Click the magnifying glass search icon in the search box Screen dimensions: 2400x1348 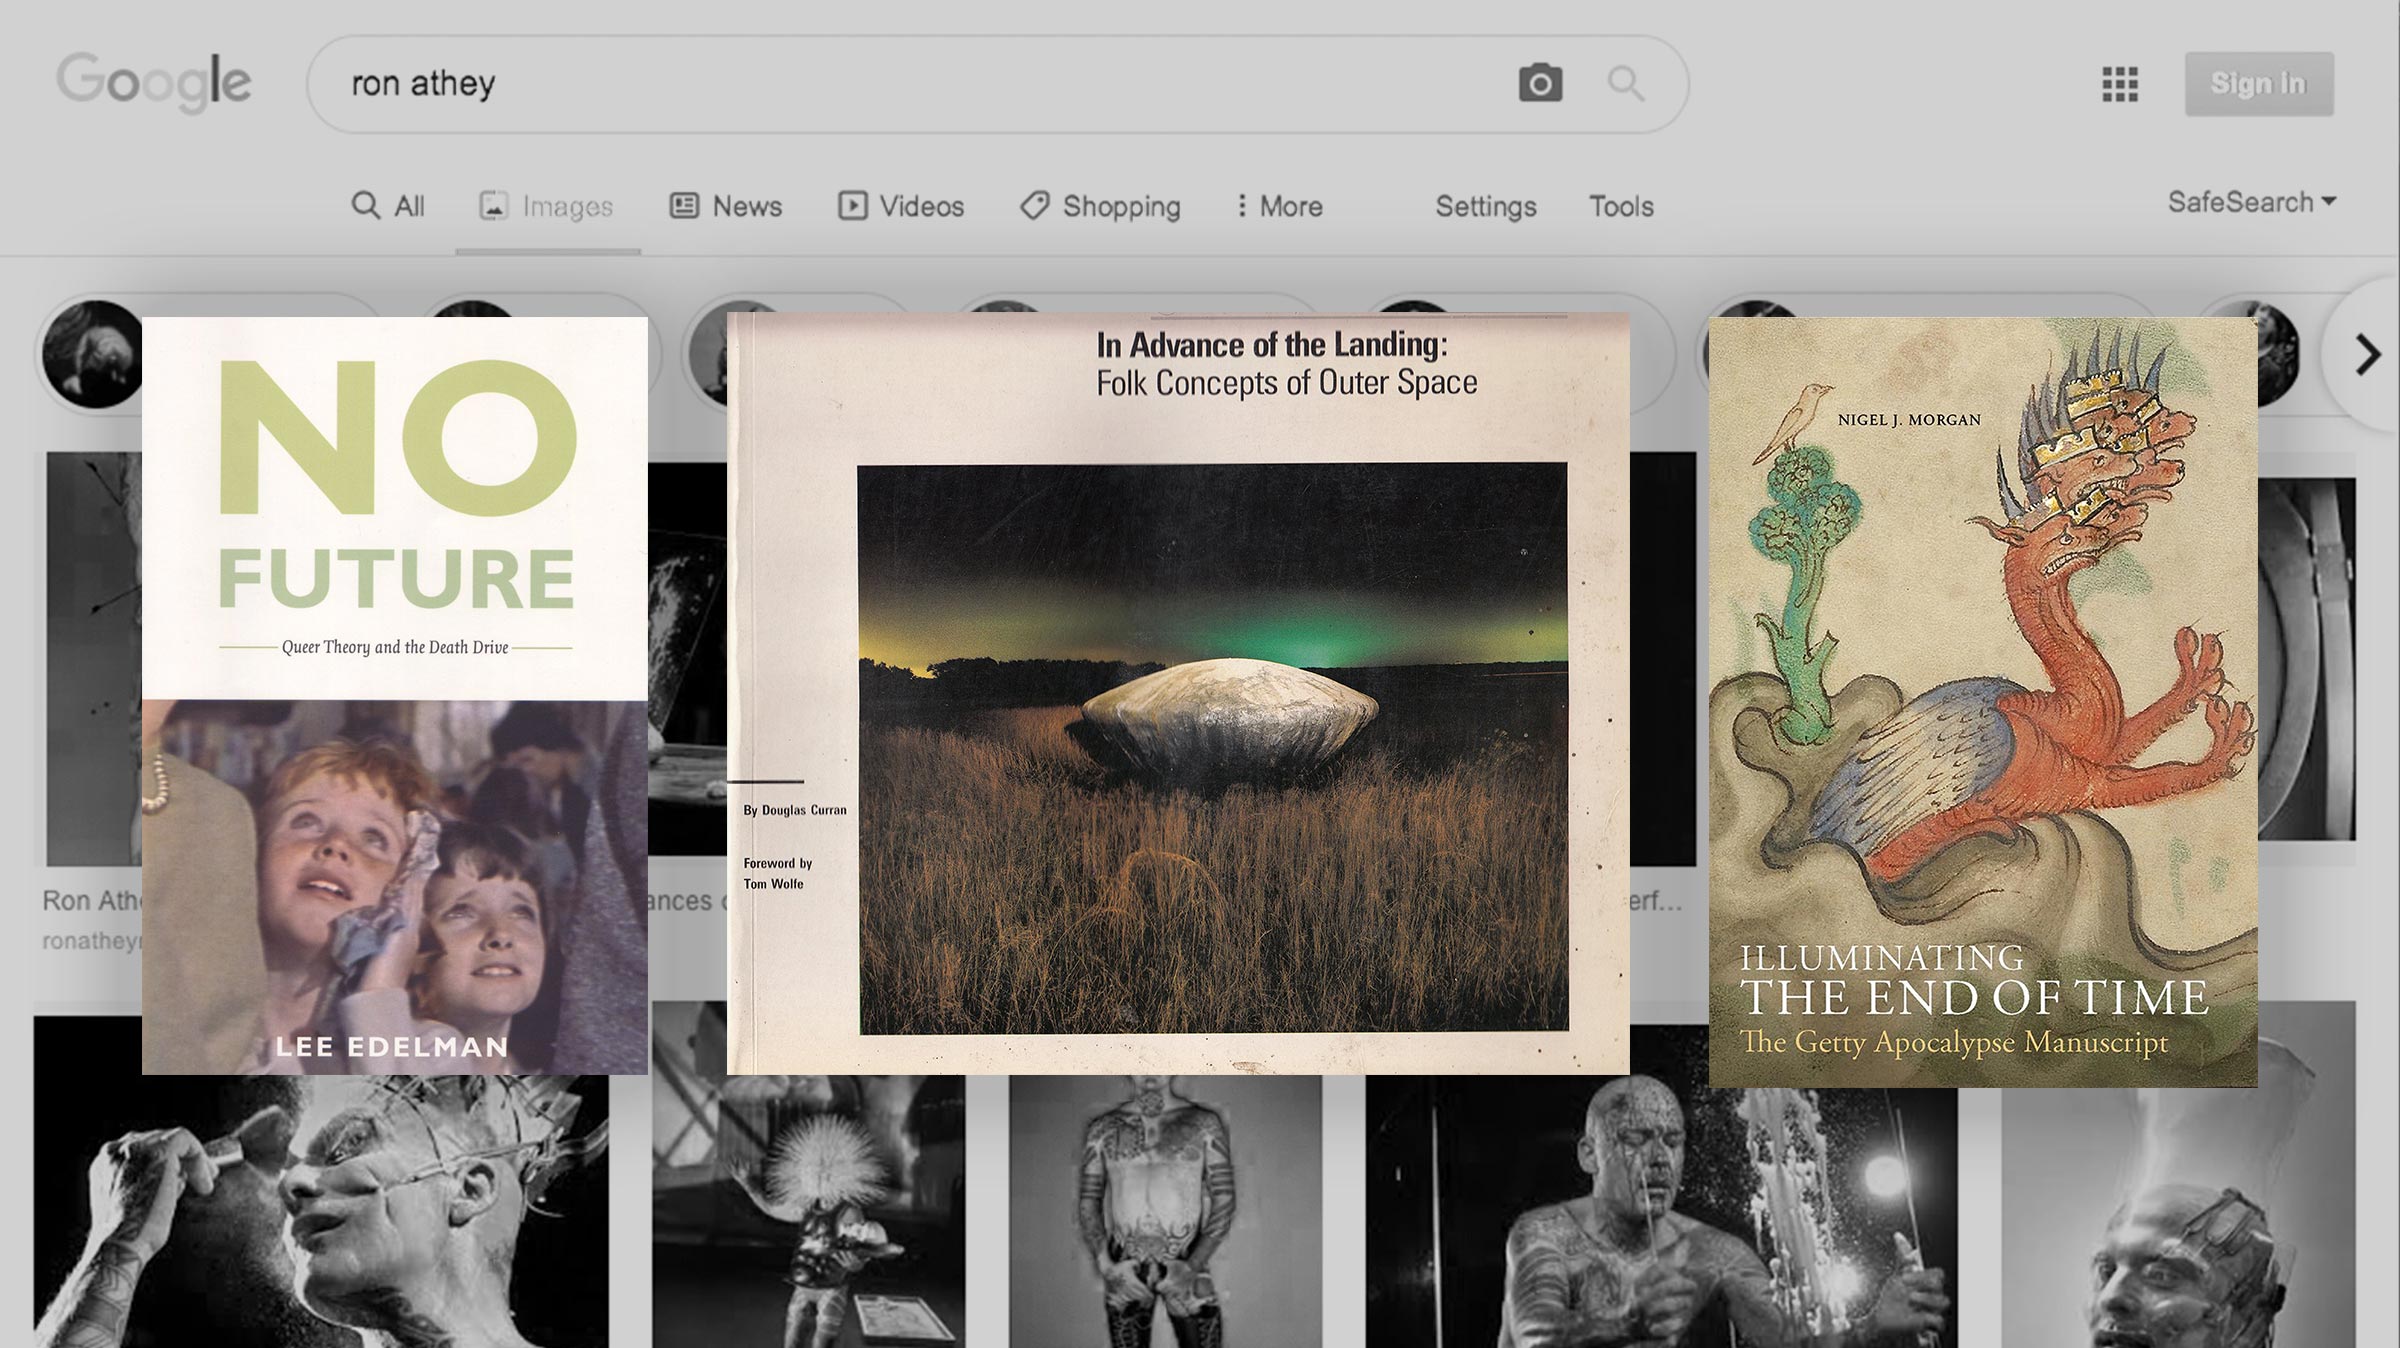click(x=1626, y=83)
